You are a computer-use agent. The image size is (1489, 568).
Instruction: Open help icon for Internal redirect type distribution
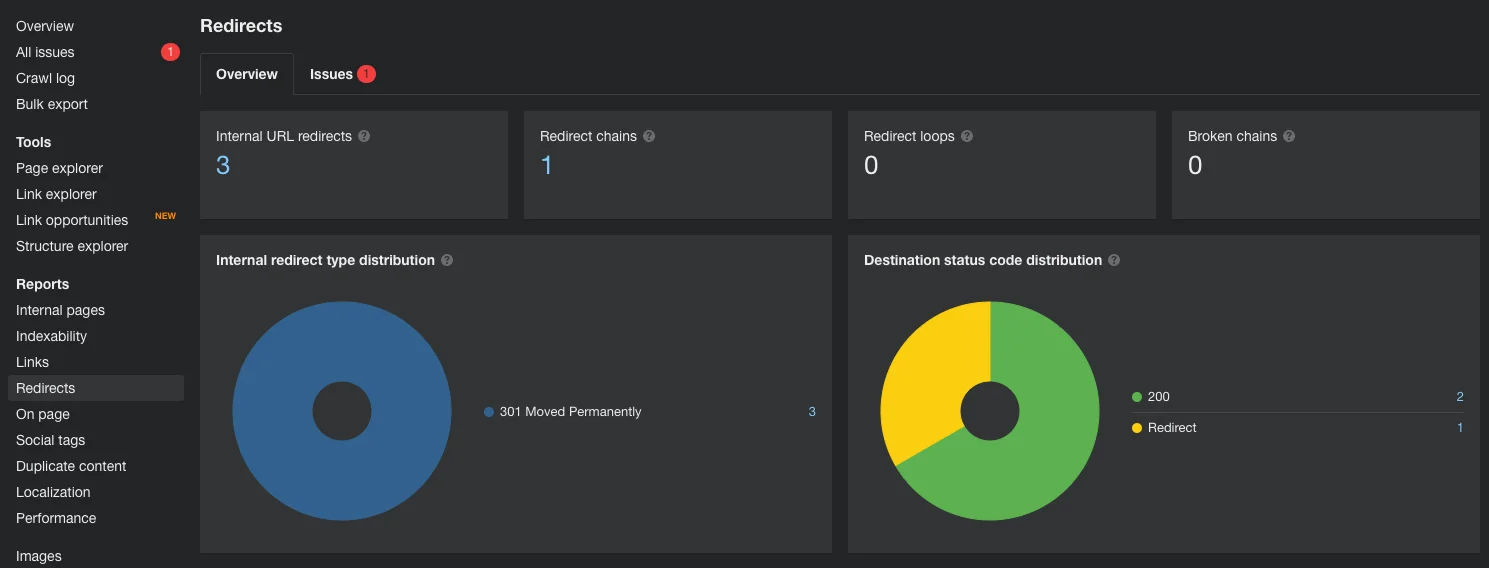coord(447,260)
